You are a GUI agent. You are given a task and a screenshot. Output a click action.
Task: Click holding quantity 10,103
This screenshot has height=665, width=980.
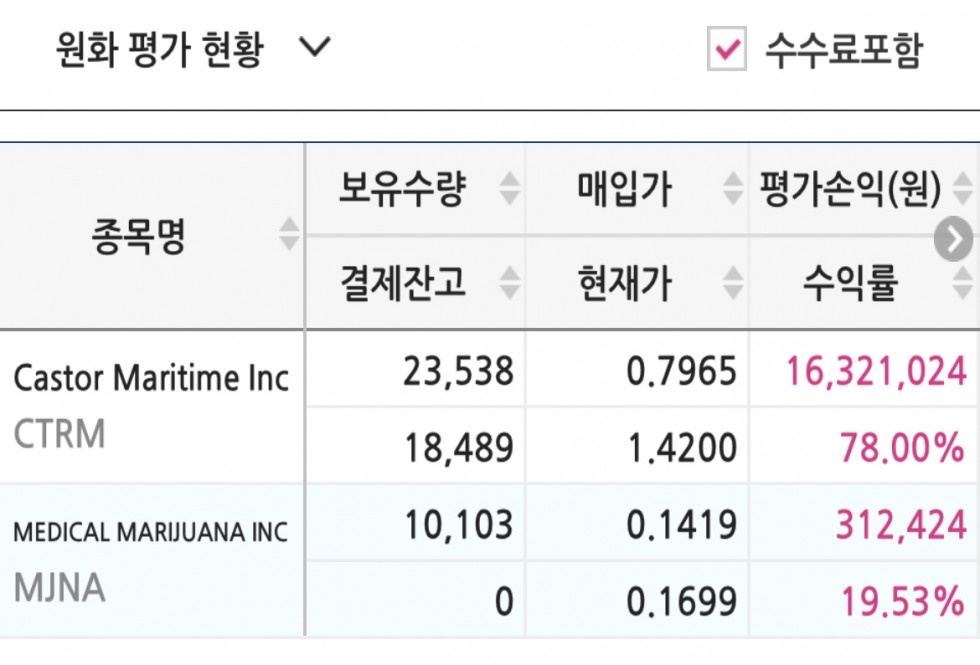coord(459,524)
